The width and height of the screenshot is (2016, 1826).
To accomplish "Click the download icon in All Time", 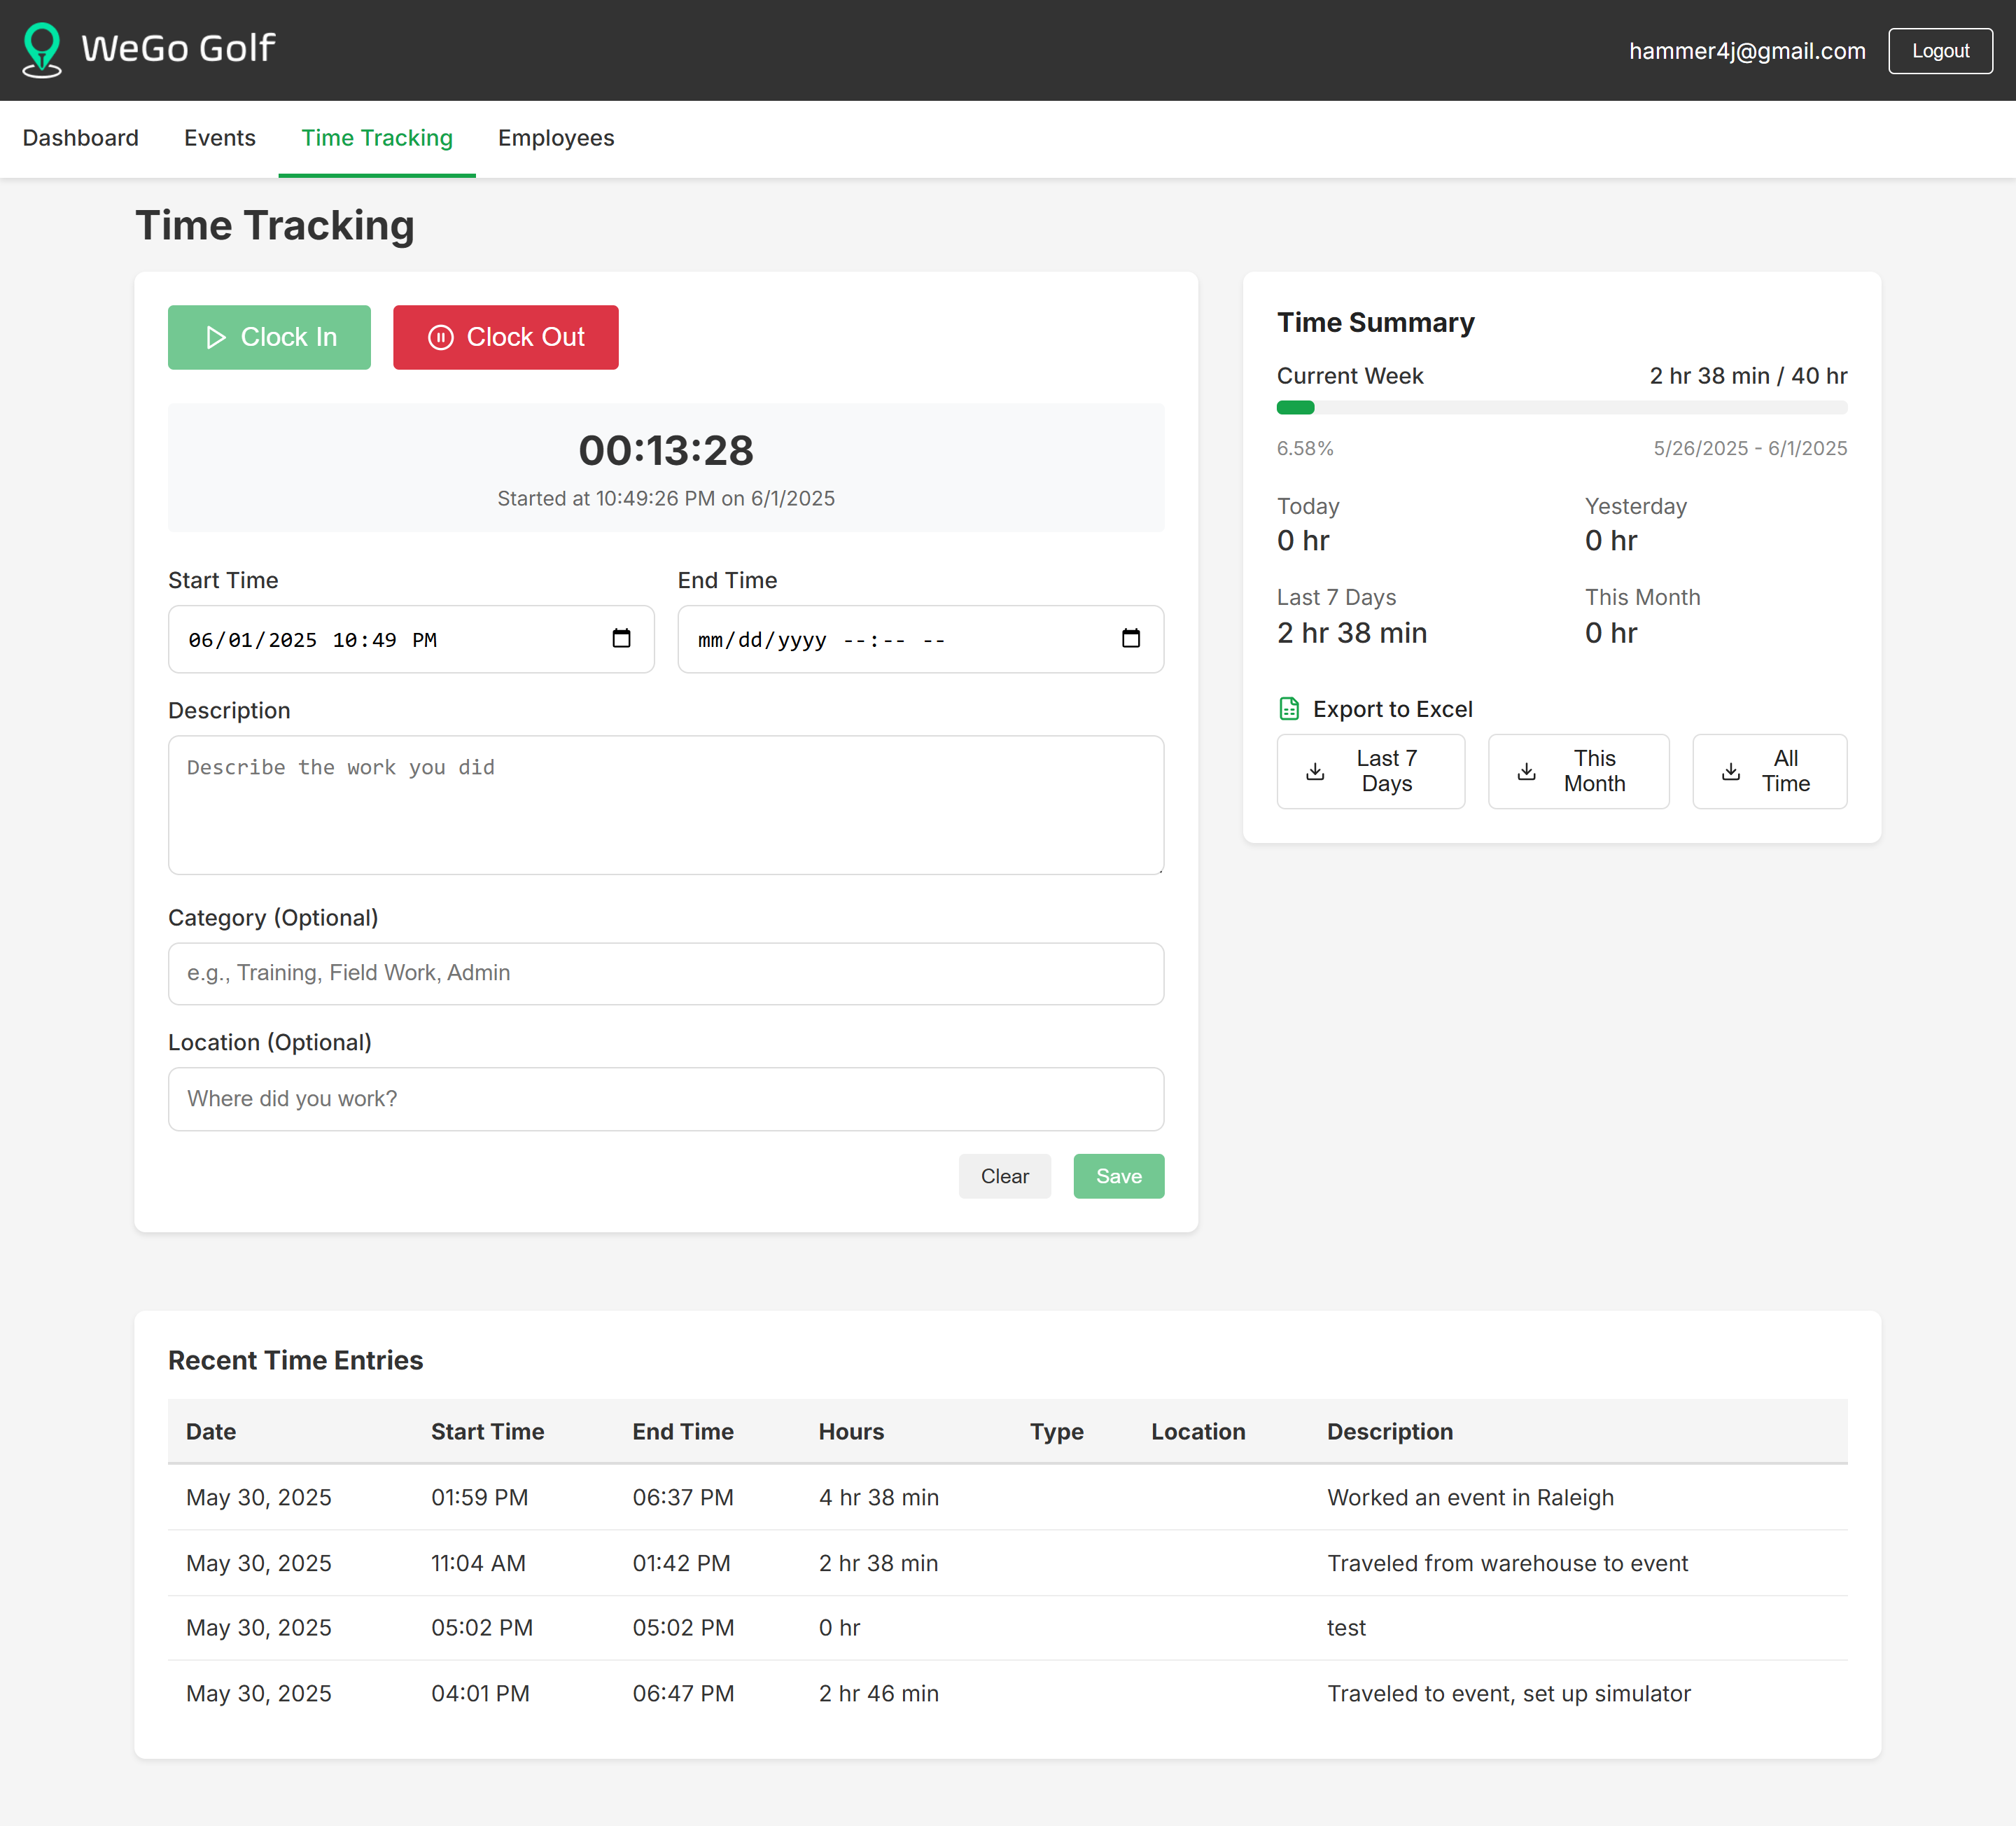I will 1731,771.
